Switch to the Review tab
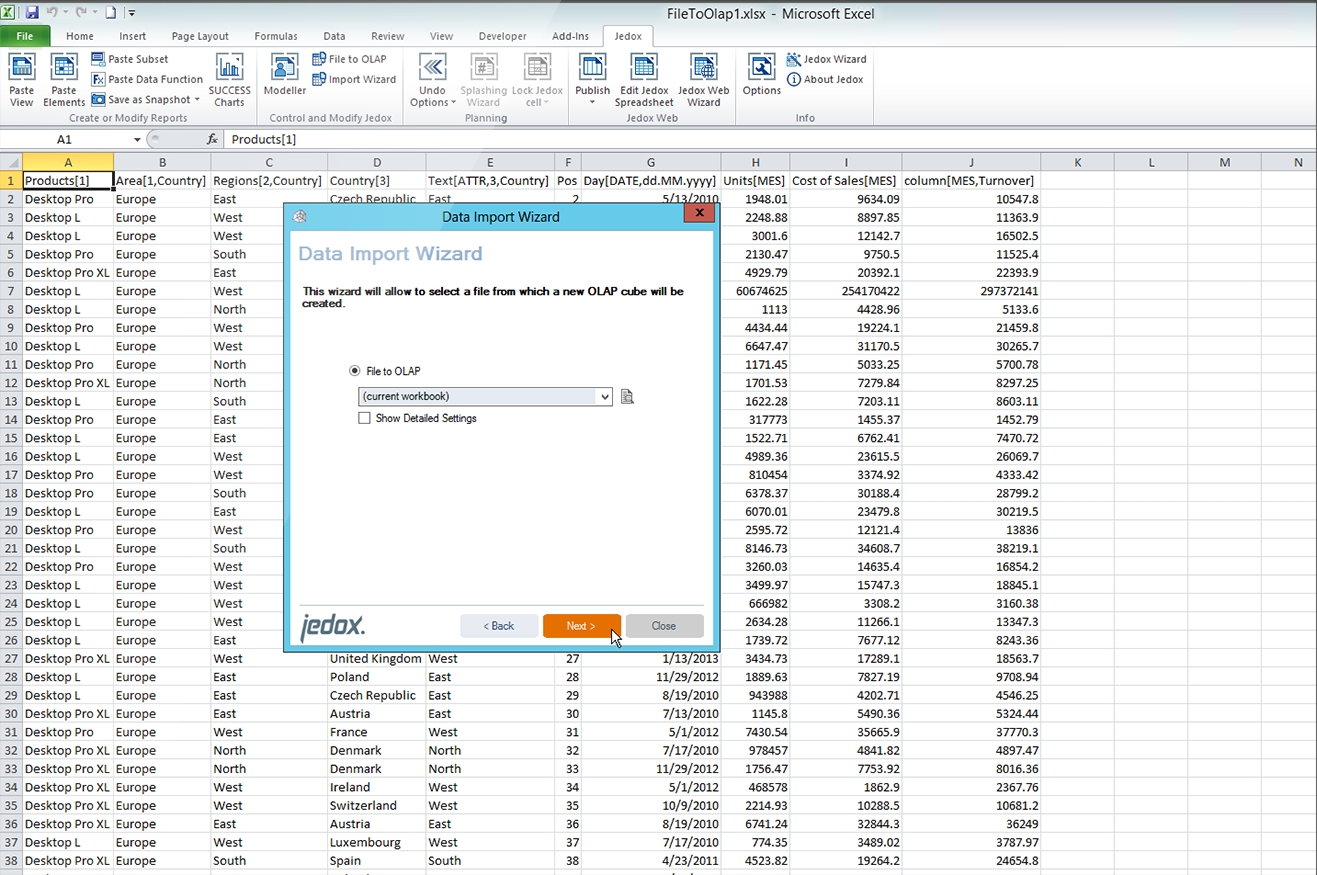 (388, 36)
